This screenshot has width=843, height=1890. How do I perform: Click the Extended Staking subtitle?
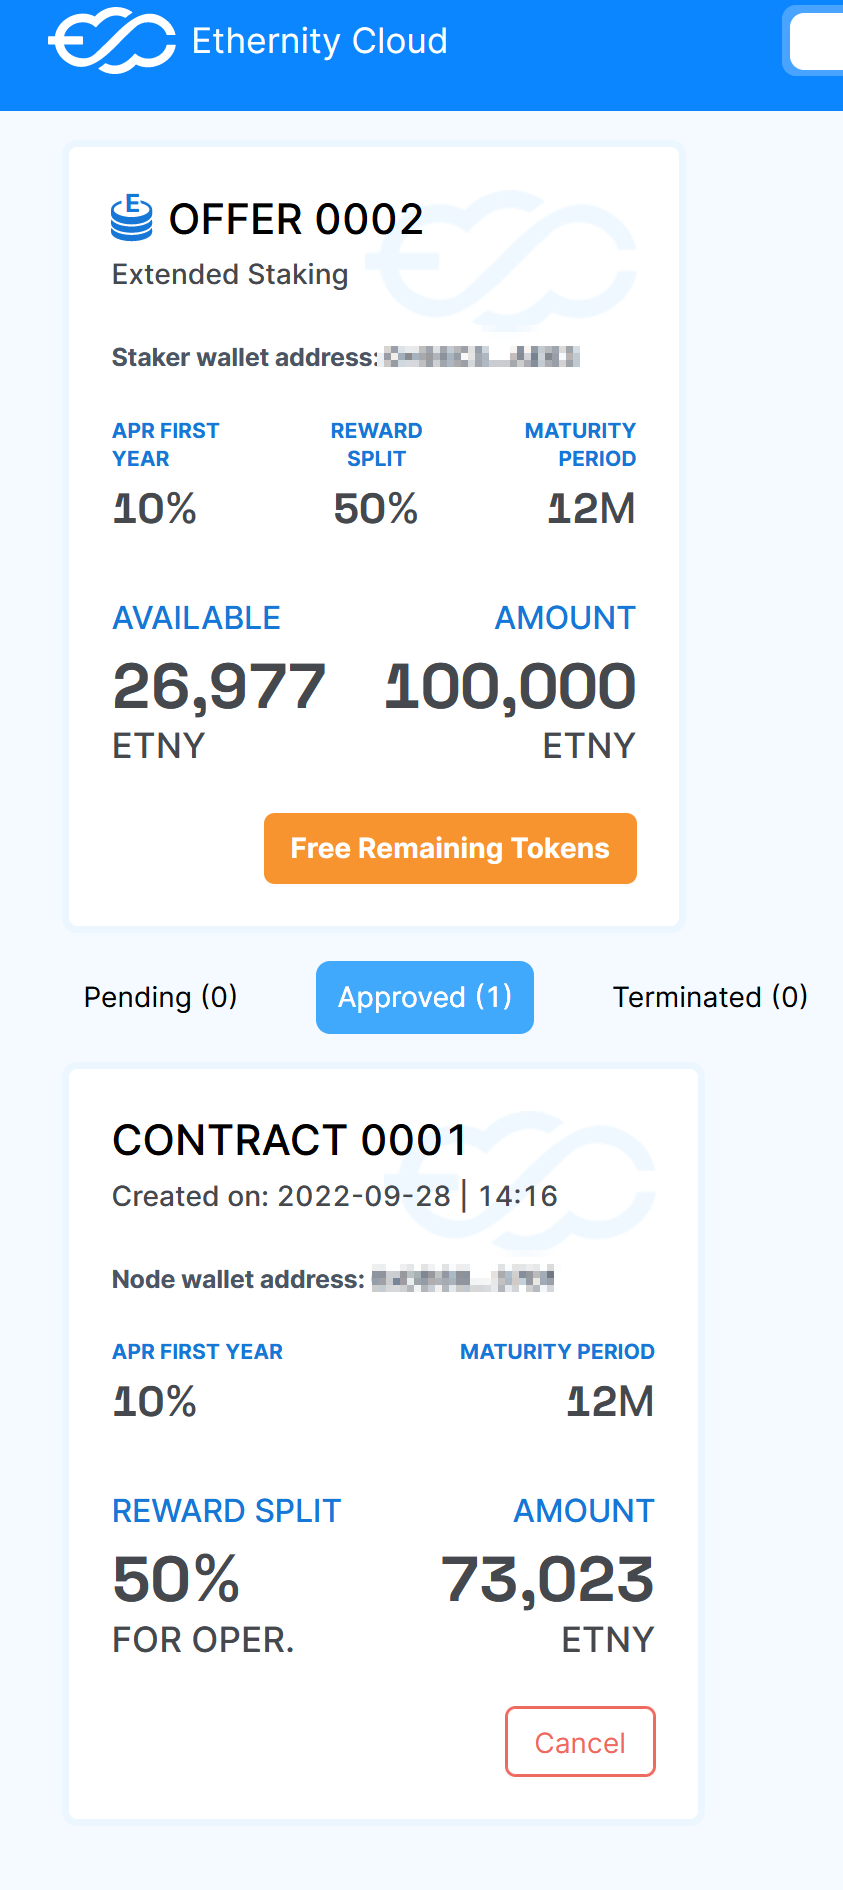point(230,274)
